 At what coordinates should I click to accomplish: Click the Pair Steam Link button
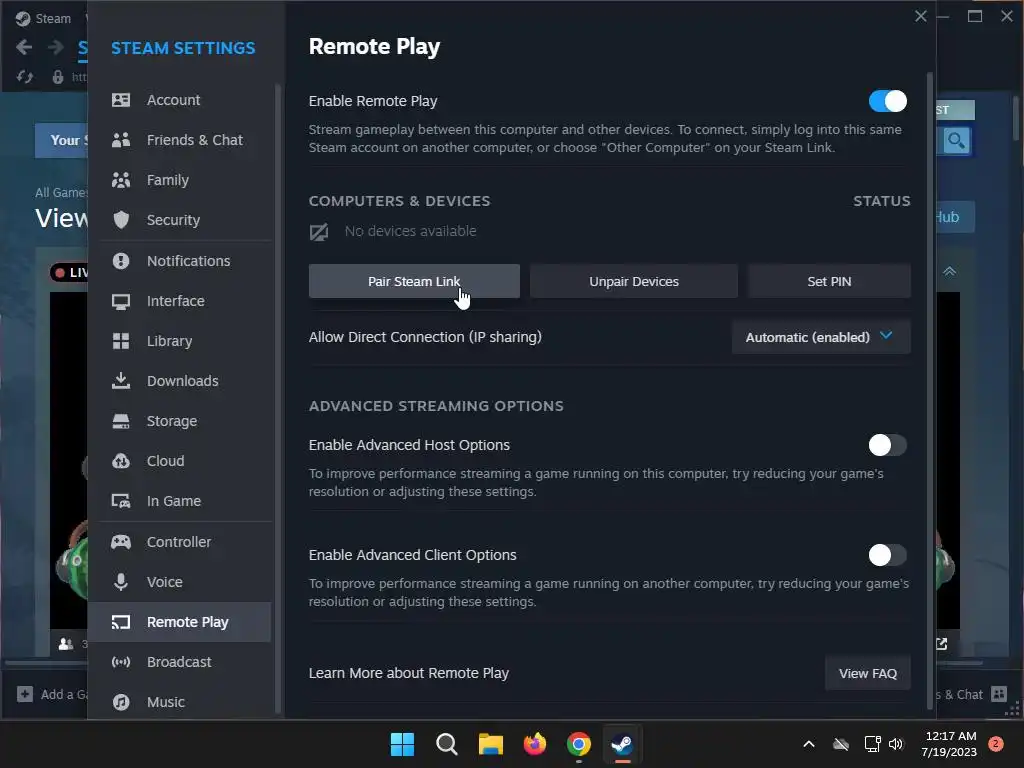(x=414, y=281)
